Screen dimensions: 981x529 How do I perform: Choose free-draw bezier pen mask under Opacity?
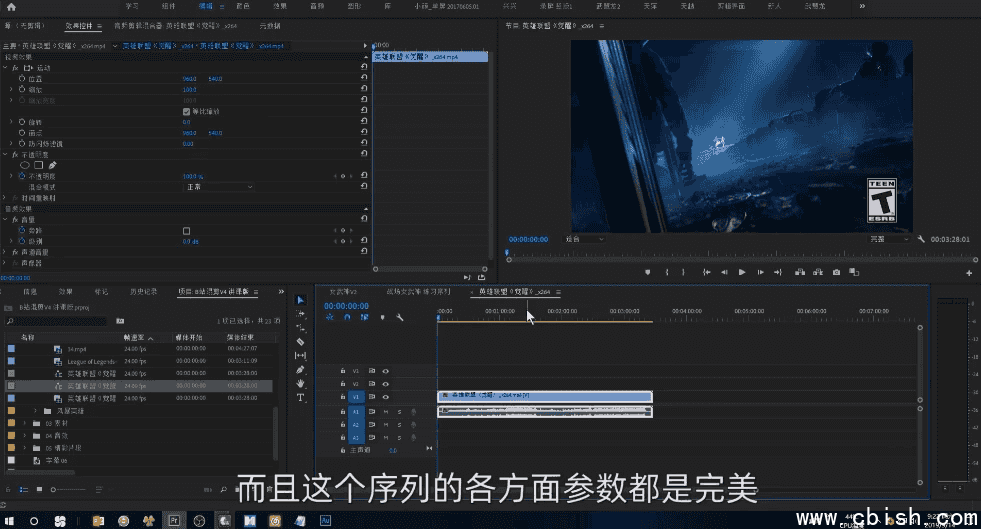tap(53, 165)
